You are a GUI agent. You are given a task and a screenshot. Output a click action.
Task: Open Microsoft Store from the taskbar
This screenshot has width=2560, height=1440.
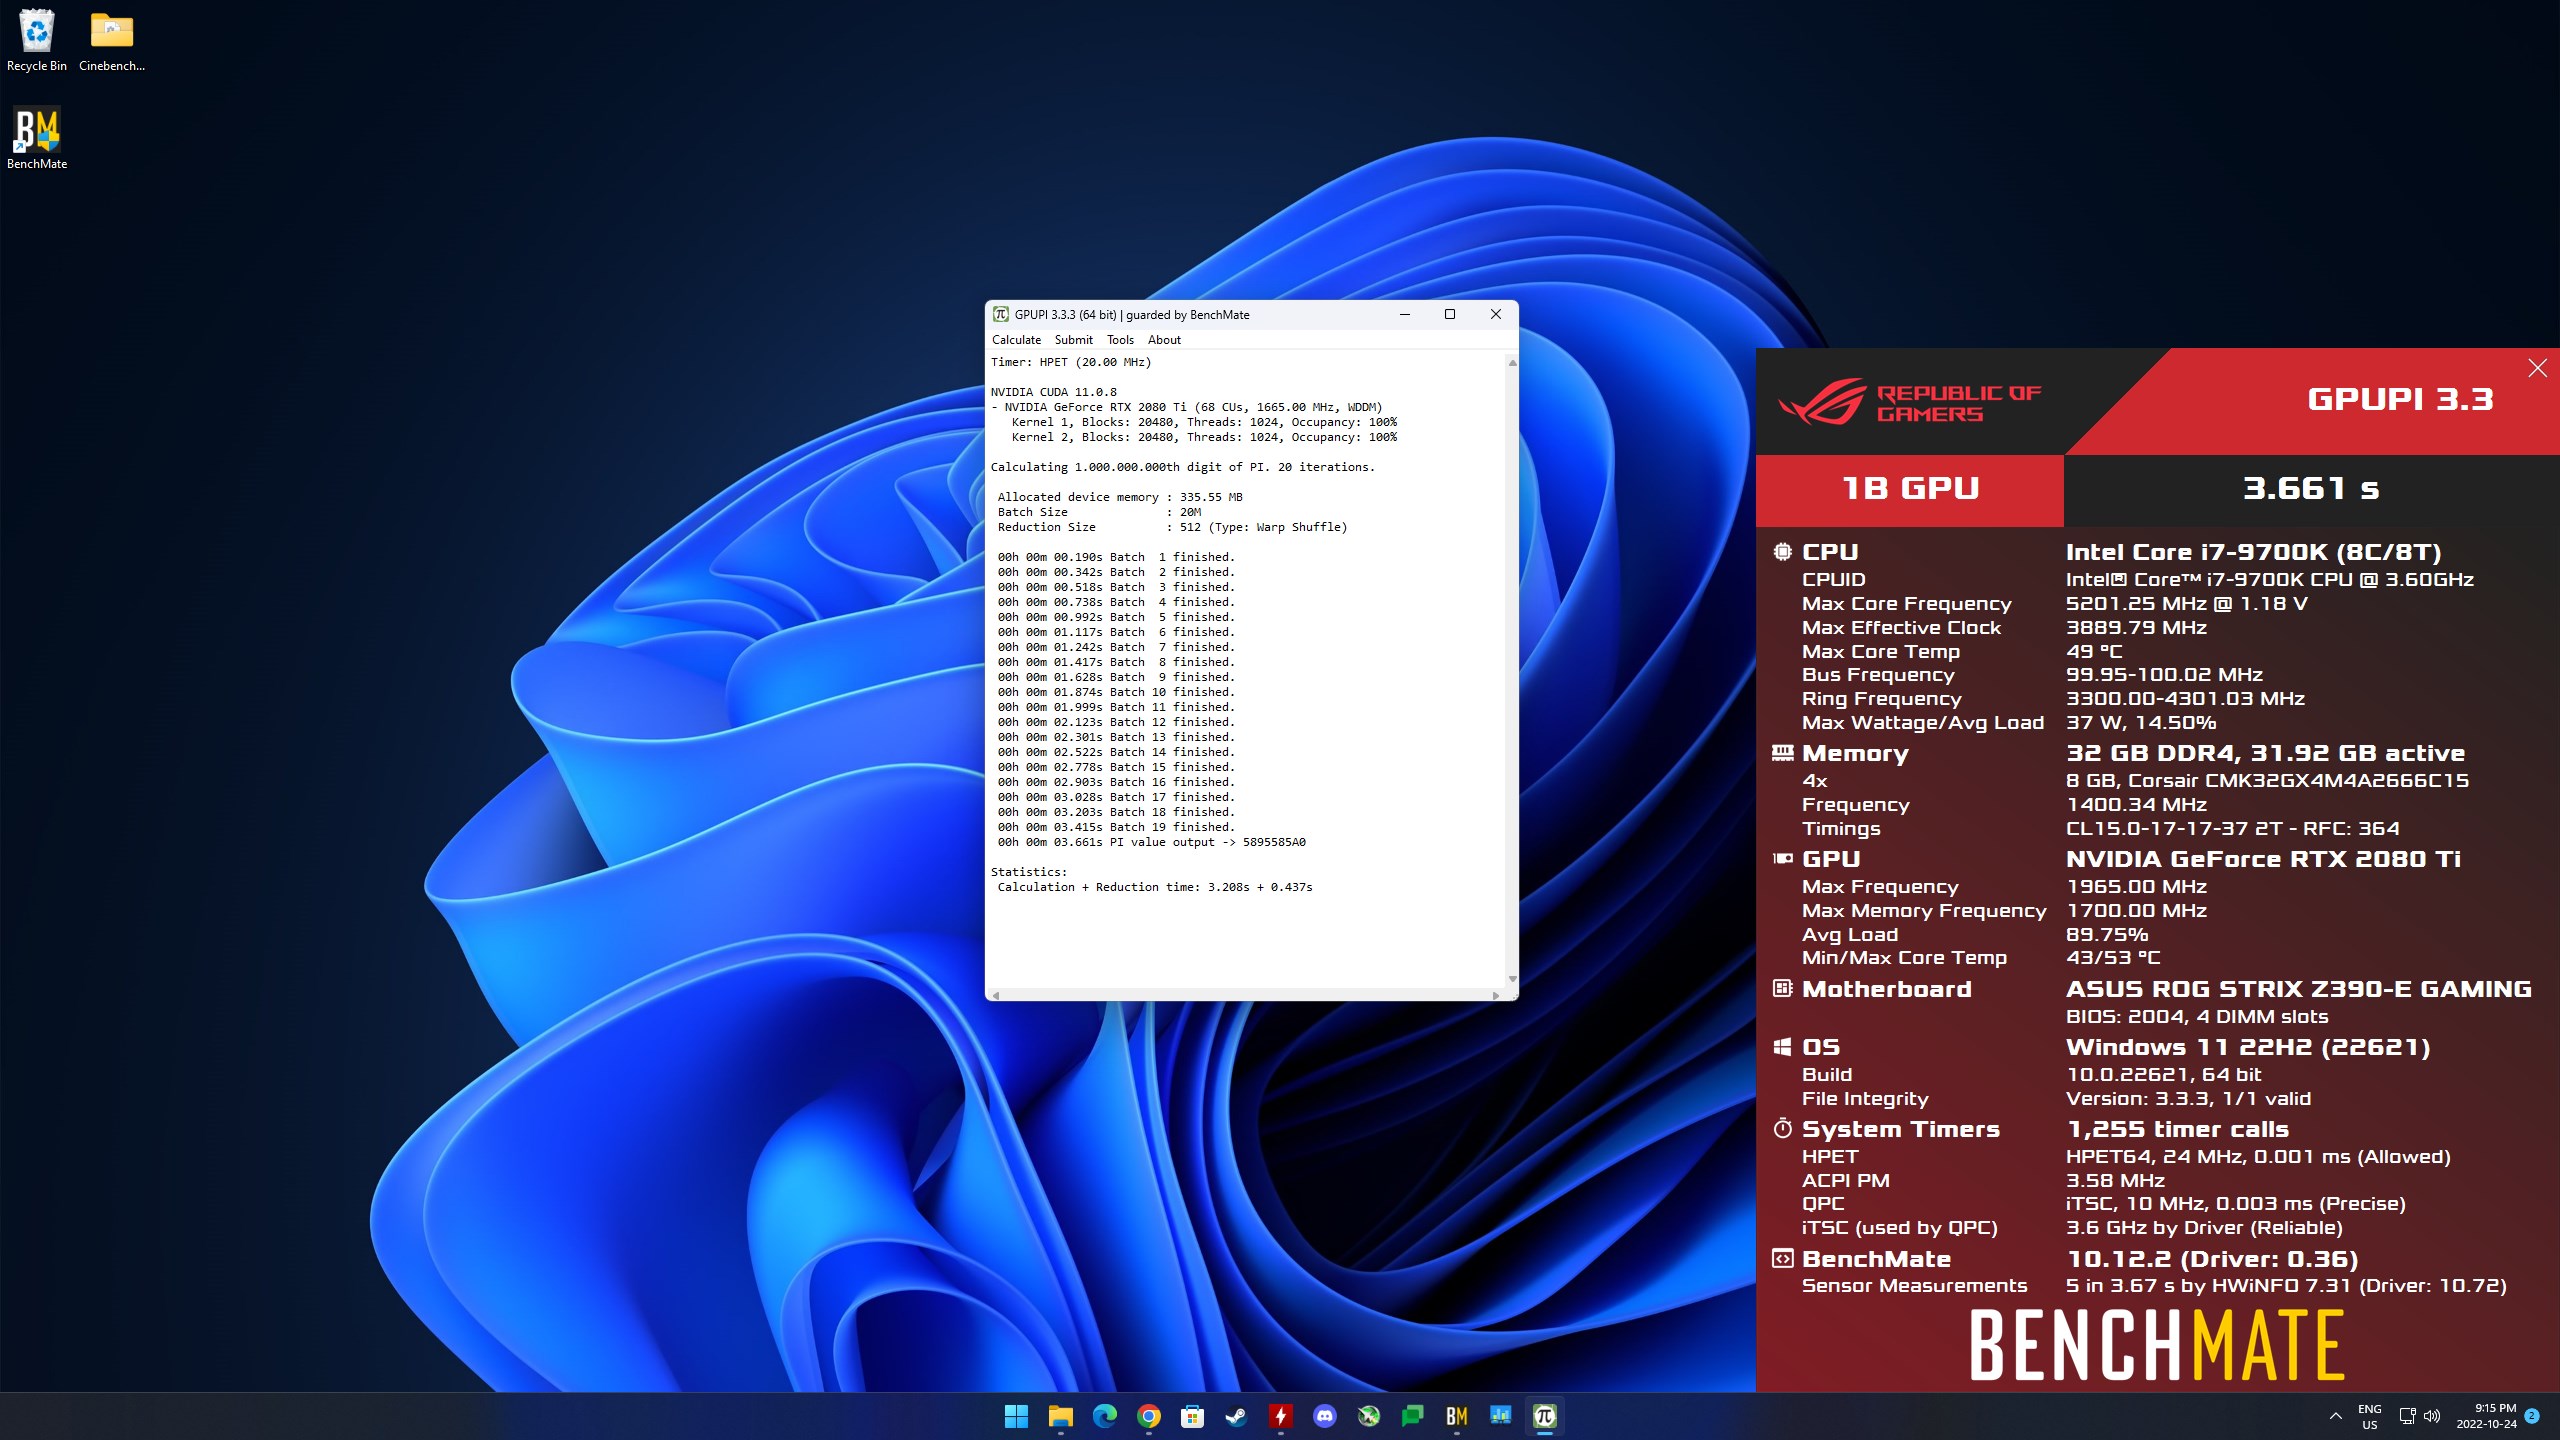click(1192, 1416)
